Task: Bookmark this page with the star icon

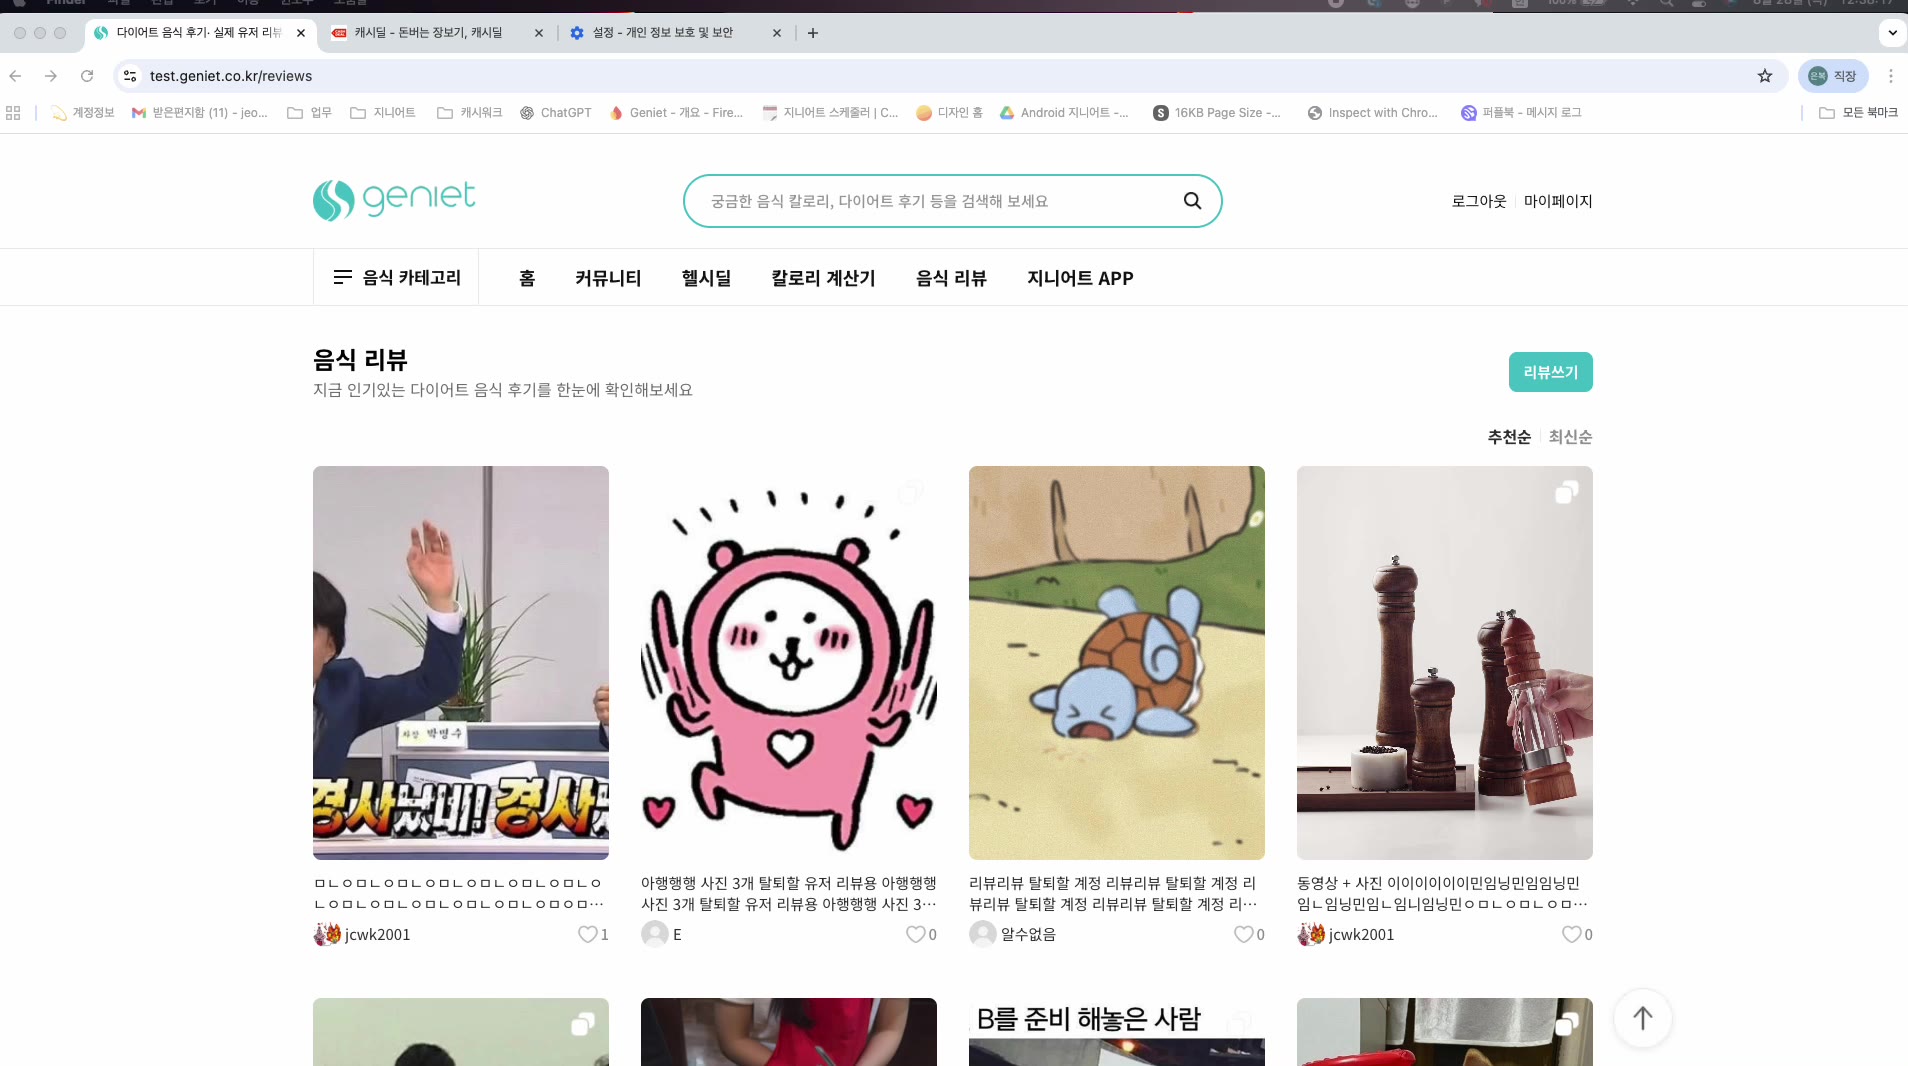Action: [x=1765, y=76]
